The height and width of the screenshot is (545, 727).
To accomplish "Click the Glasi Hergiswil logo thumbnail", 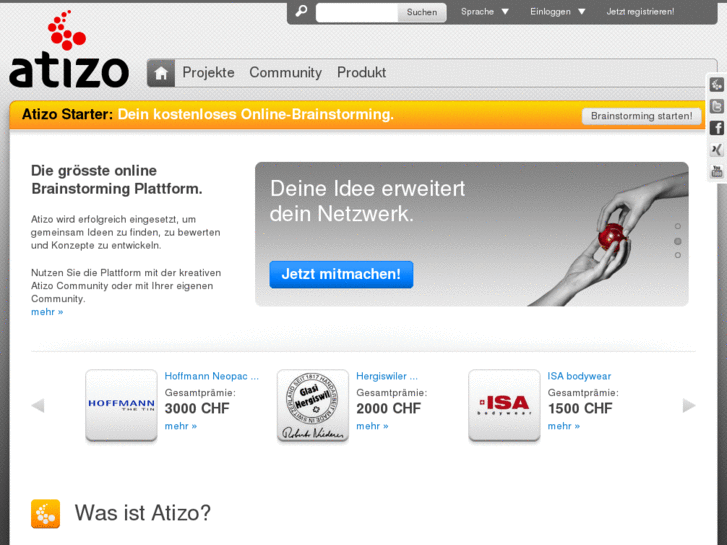I will tap(313, 405).
